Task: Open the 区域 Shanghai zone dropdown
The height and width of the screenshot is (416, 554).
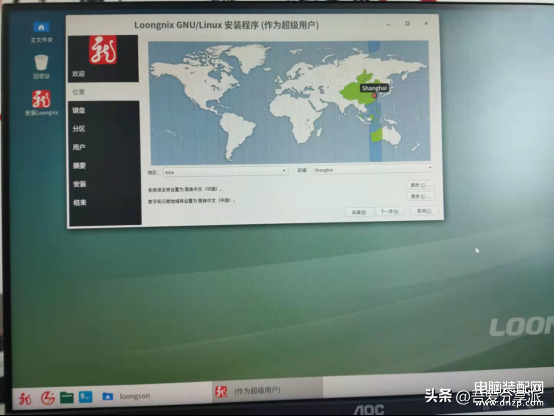Action: pos(372,170)
